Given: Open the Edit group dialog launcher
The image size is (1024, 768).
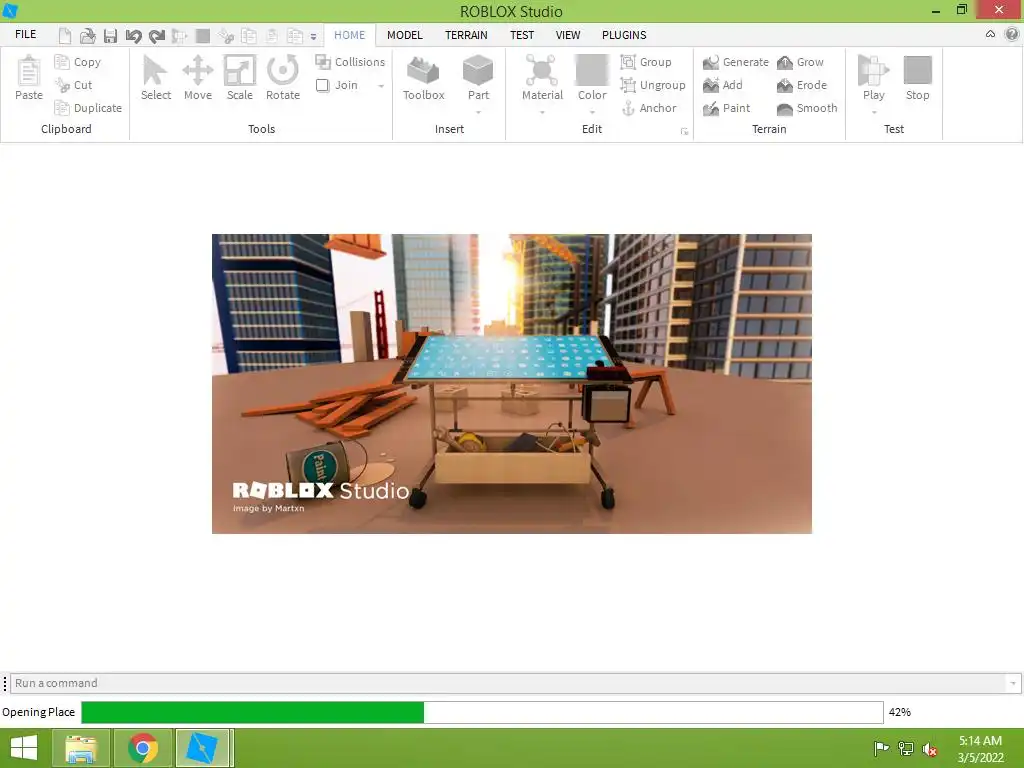Looking at the screenshot, I should (684, 131).
